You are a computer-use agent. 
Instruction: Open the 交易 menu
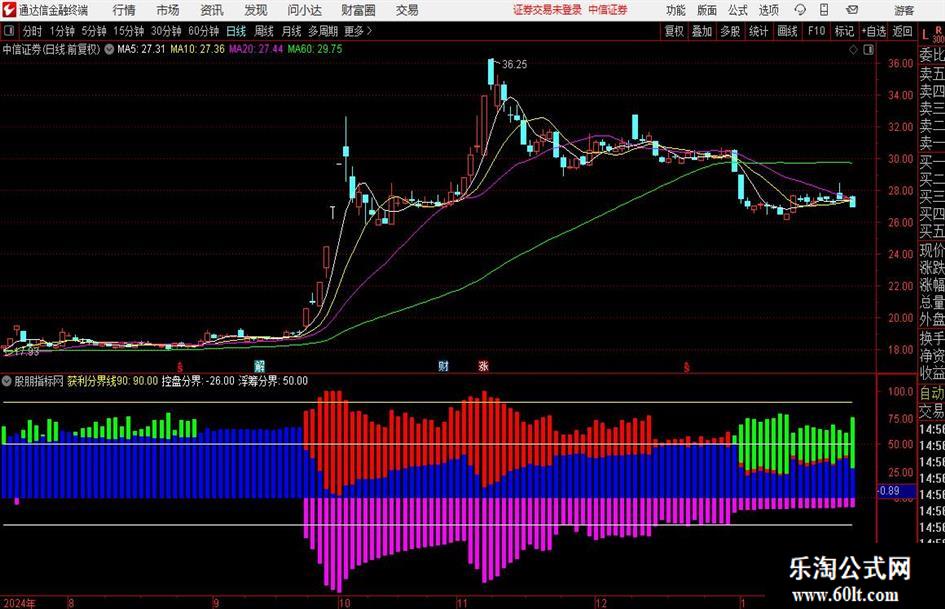pyautogui.click(x=407, y=10)
